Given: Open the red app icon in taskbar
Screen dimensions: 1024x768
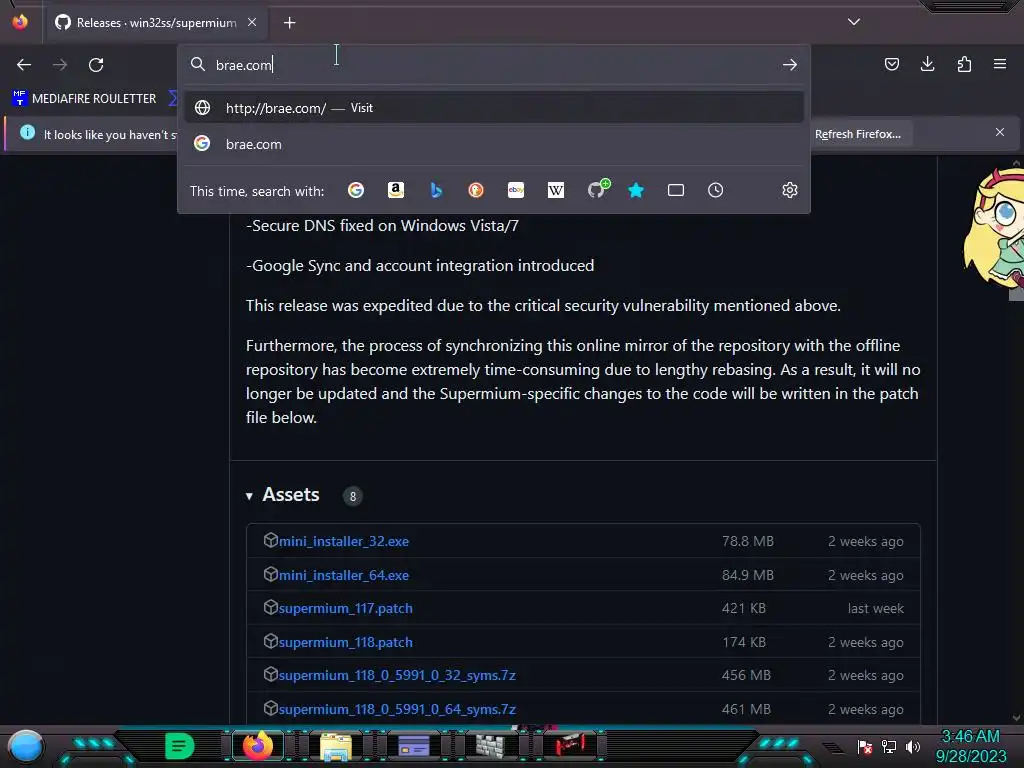Looking at the screenshot, I should point(569,745).
